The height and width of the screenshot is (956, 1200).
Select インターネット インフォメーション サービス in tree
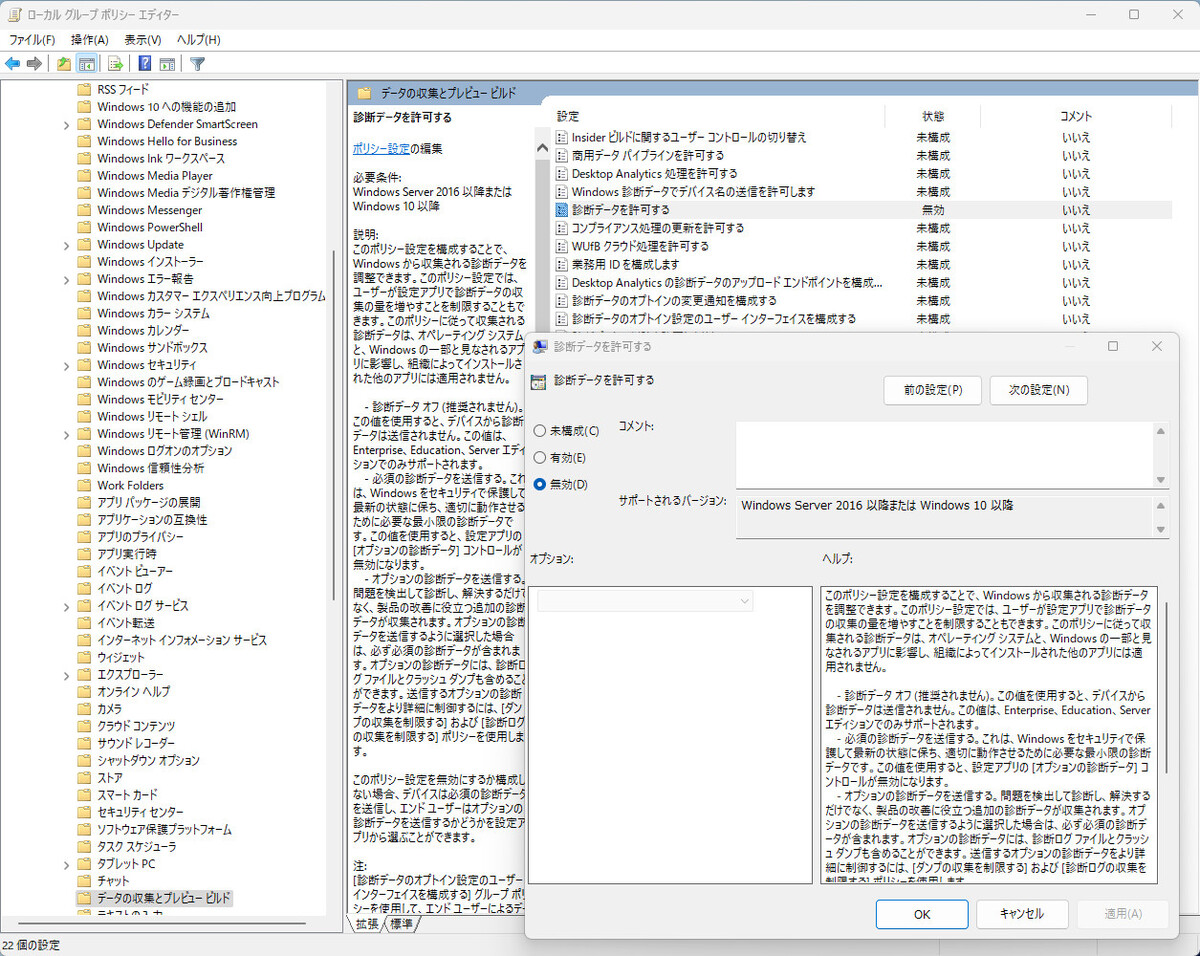tap(182, 640)
